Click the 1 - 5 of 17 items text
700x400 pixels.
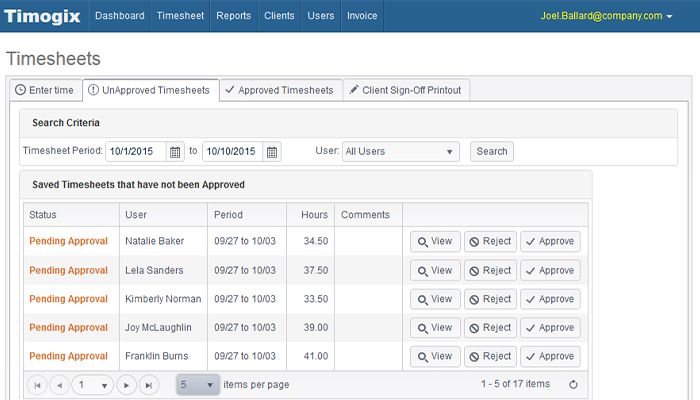click(x=515, y=384)
